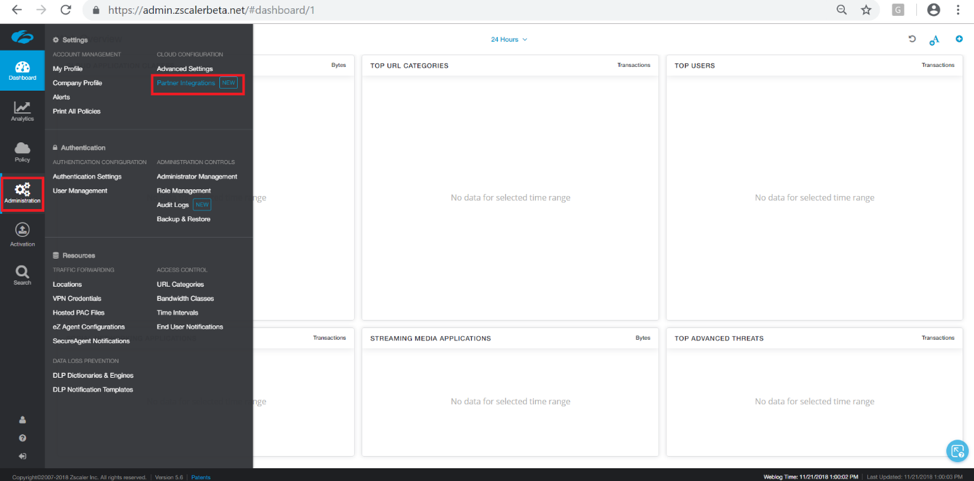Open Analytics in the sidebar
This screenshot has width=974, height=481.
tap(22, 111)
